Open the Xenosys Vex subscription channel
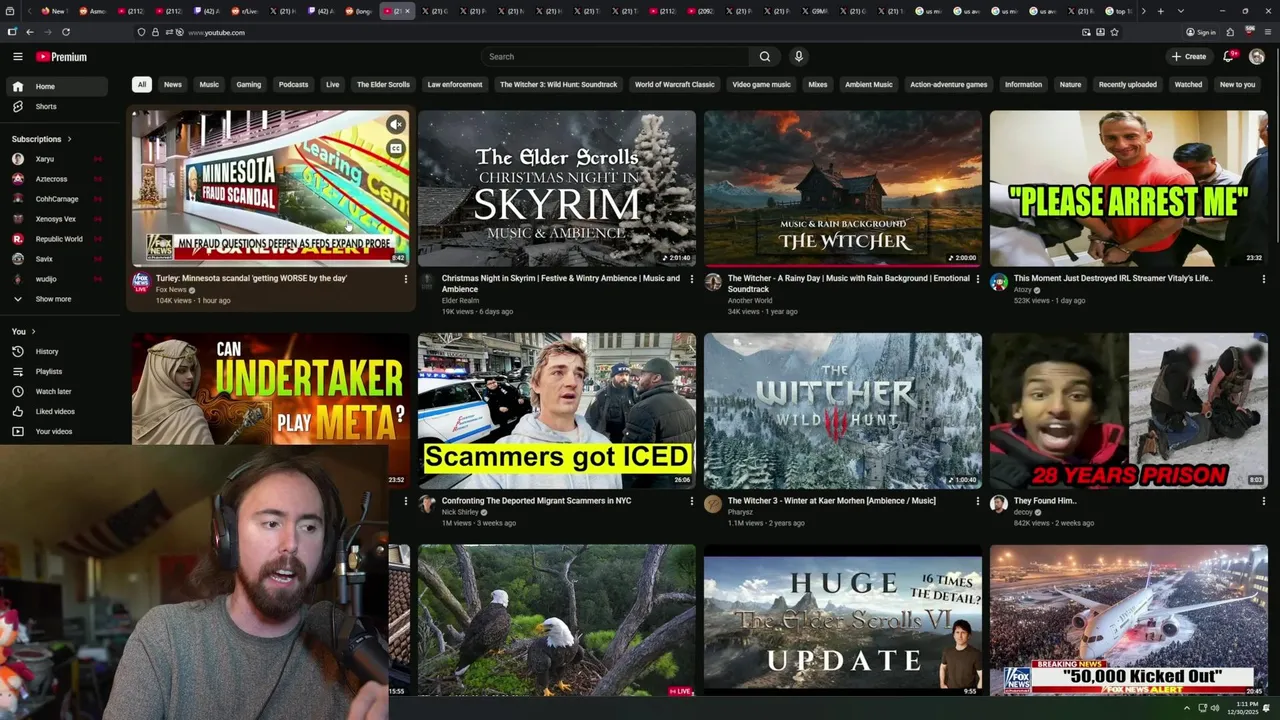 tap(57, 219)
